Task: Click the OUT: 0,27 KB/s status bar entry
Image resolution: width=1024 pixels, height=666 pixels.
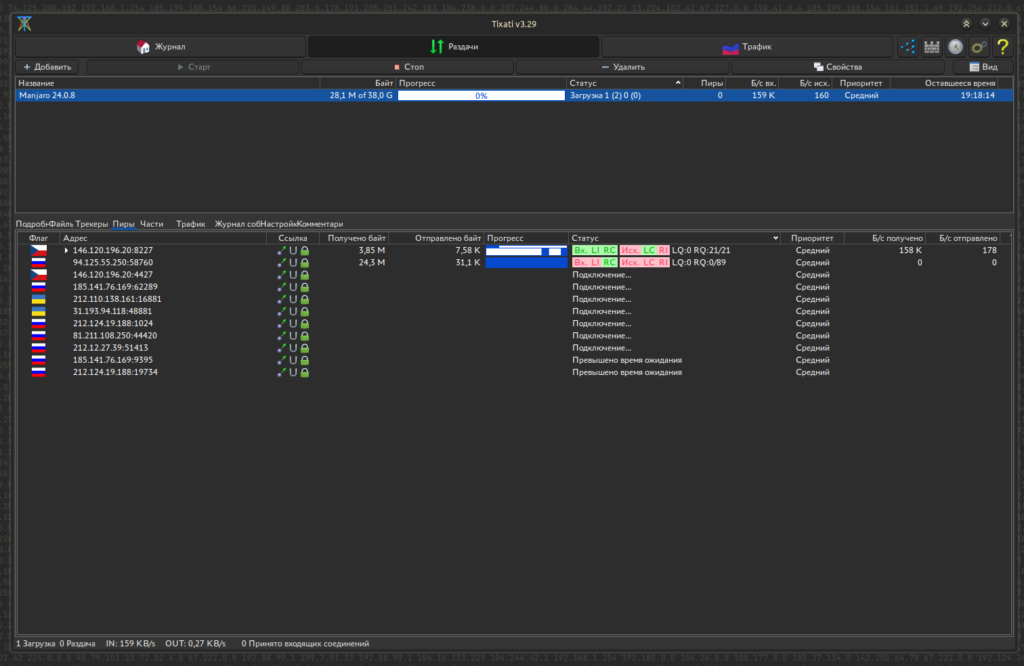Action: click(x=195, y=644)
